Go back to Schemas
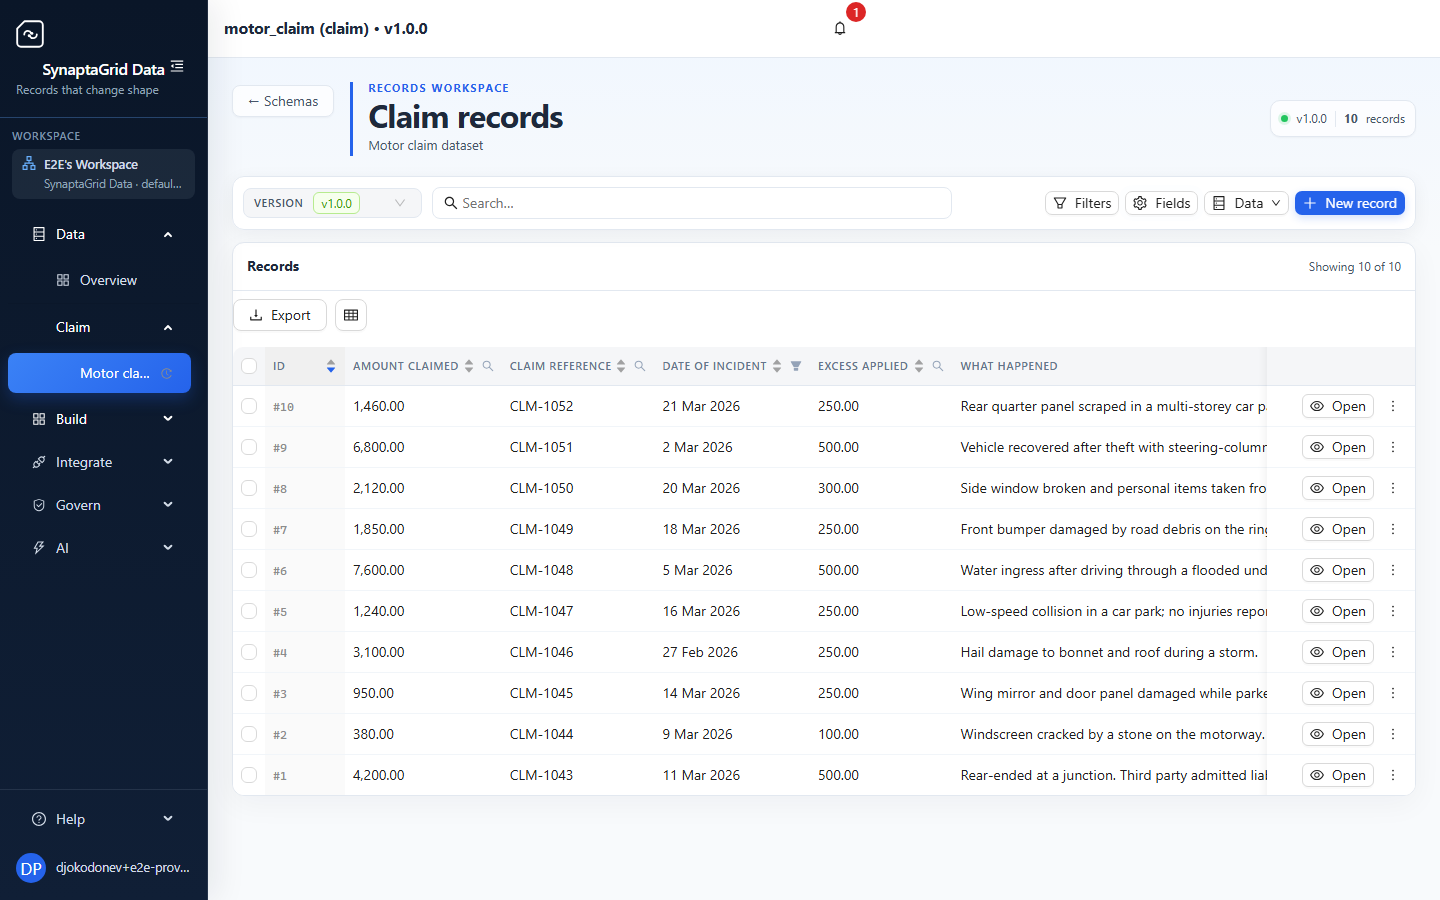The height and width of the screenshot is (900, 1440). tap(283, 101)
